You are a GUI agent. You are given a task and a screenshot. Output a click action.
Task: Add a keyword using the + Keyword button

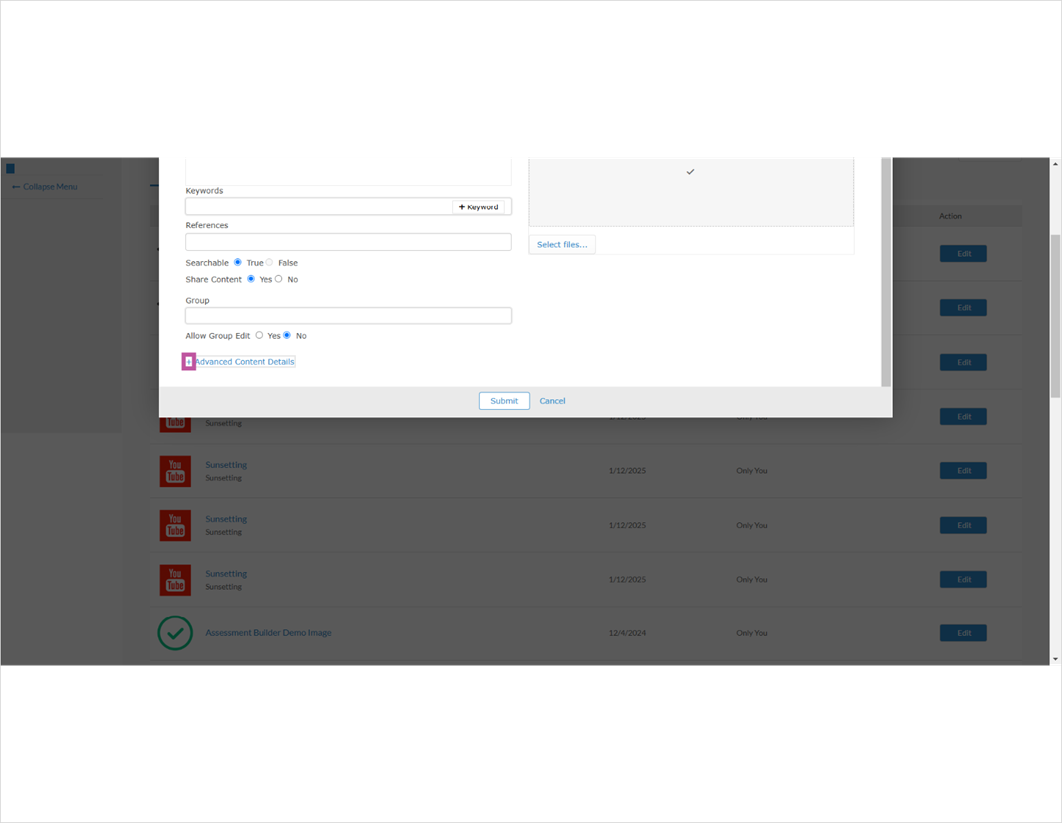tap(481, 206)
